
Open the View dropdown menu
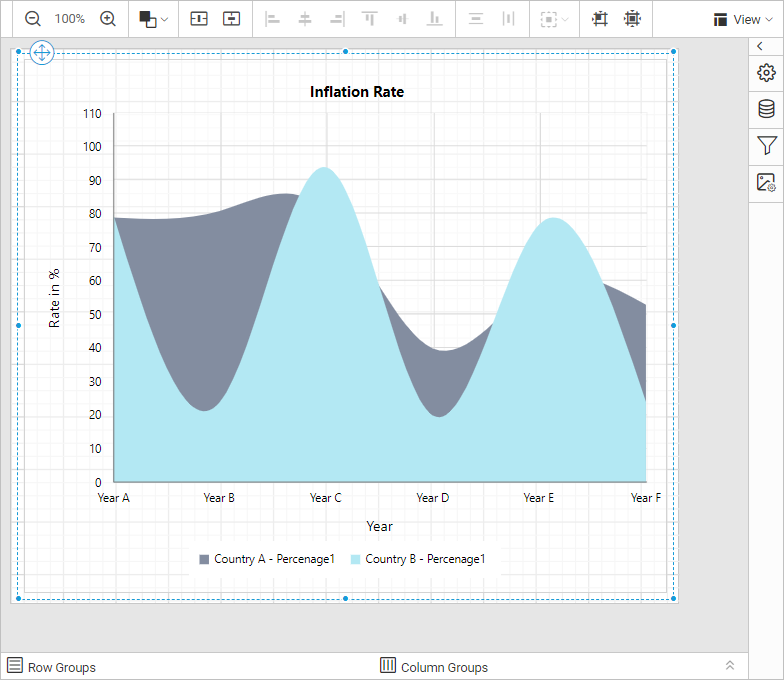pos(743,20)
